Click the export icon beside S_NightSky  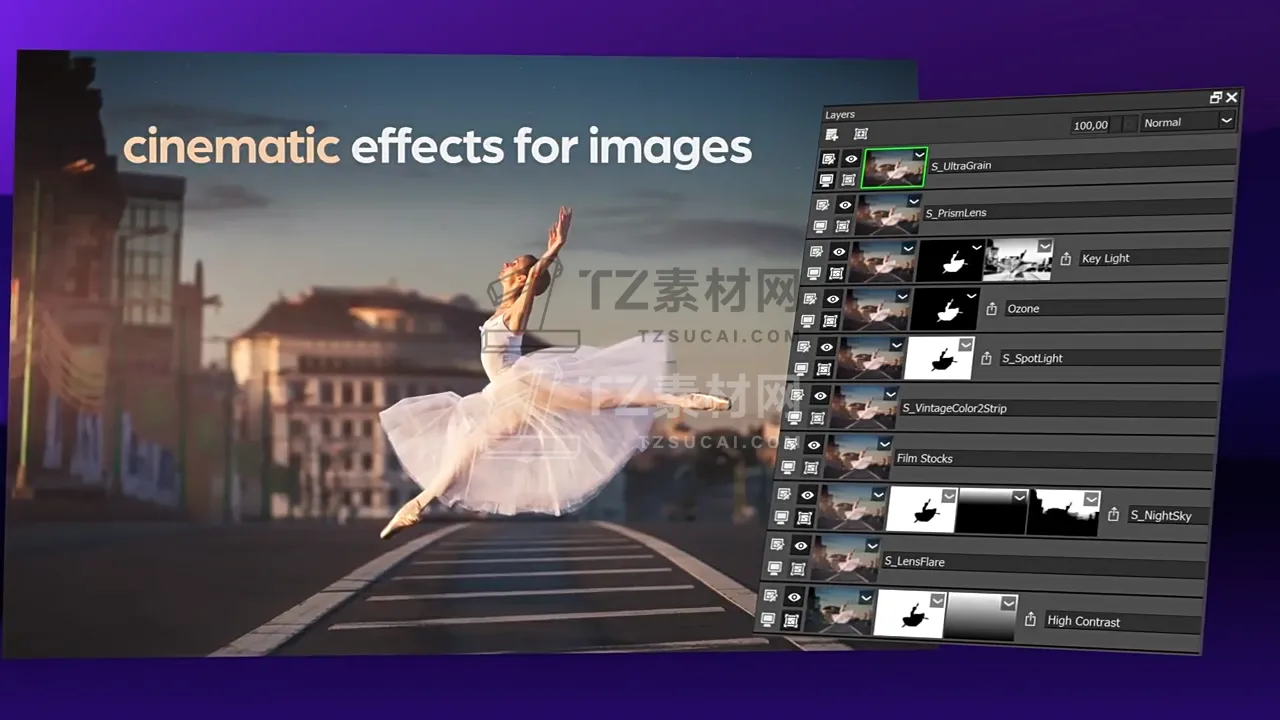click(x=1113, y=515)
